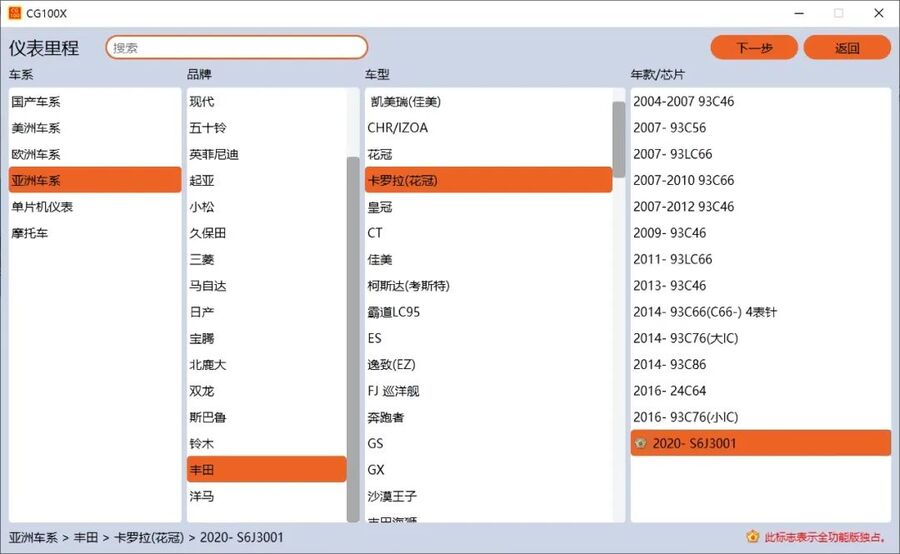Choose brand 马自达
Viewport: 900px width, 554px height.
[x=266, y=286]
